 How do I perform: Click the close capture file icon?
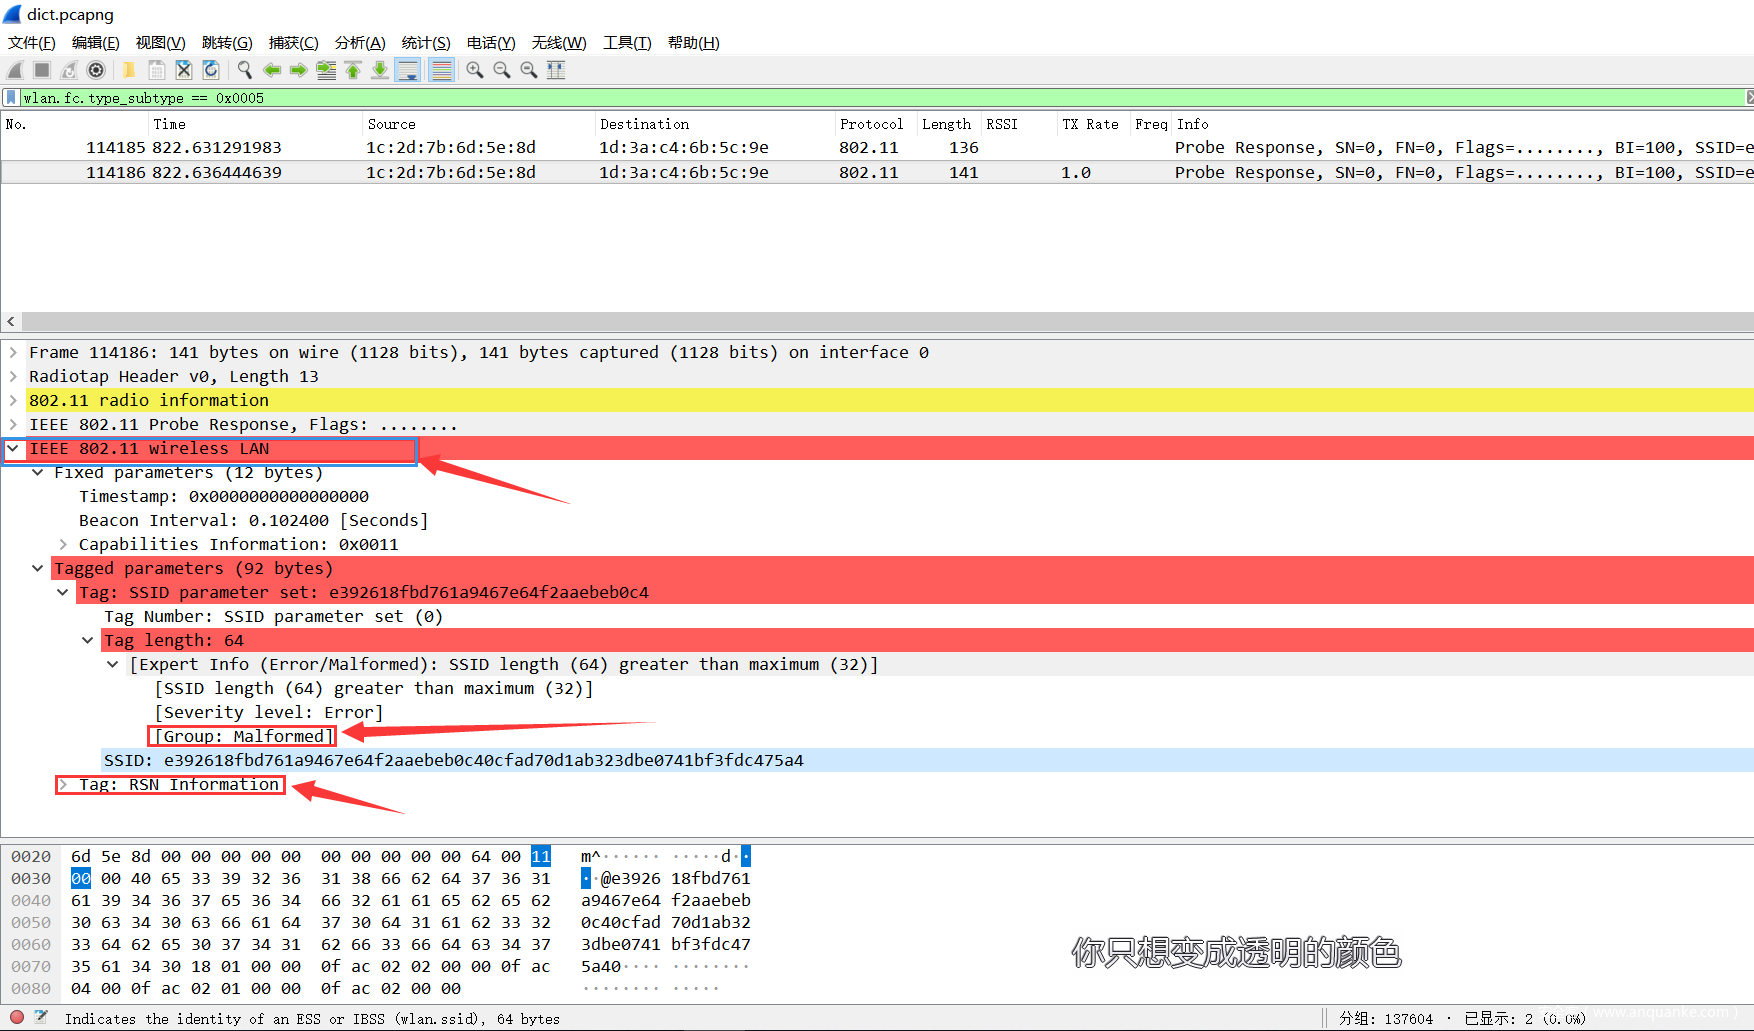click(184, 70)
